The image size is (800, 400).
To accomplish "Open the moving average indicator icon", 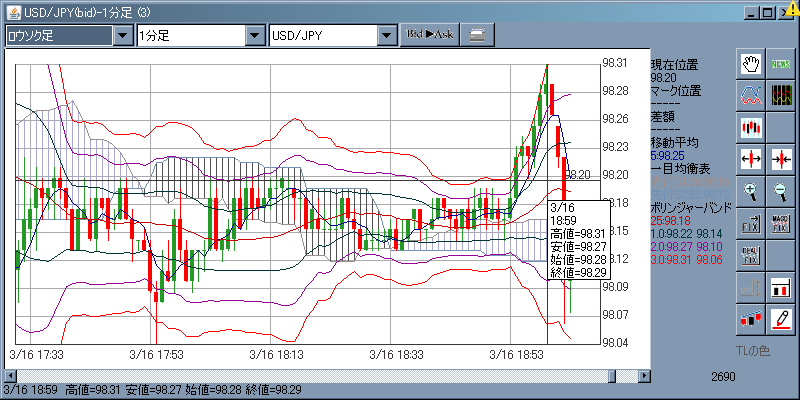I will click(x=751, y=96).
